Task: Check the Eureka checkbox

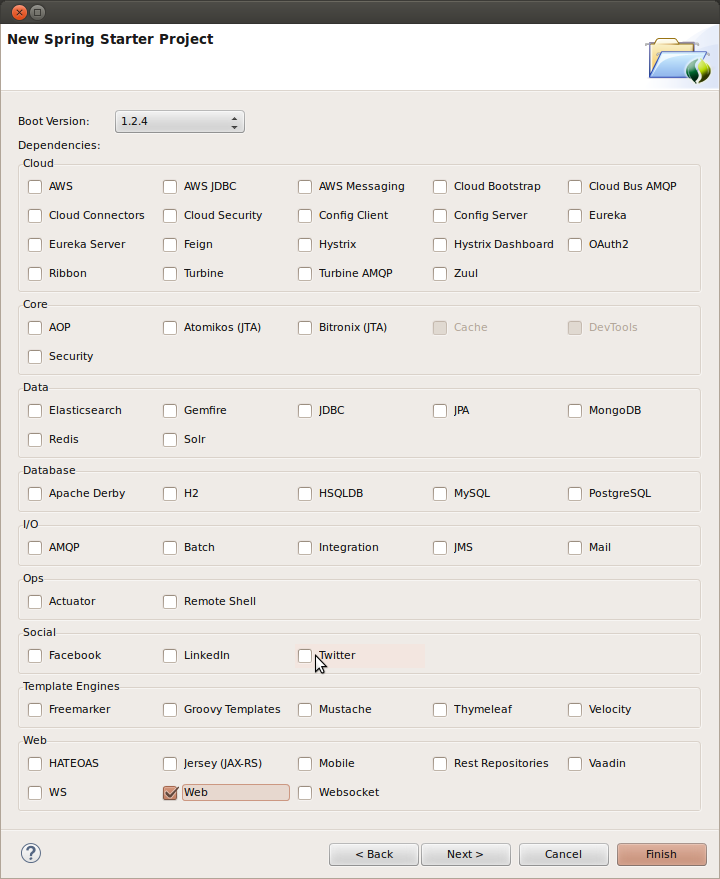Action: tap(575, 216)
